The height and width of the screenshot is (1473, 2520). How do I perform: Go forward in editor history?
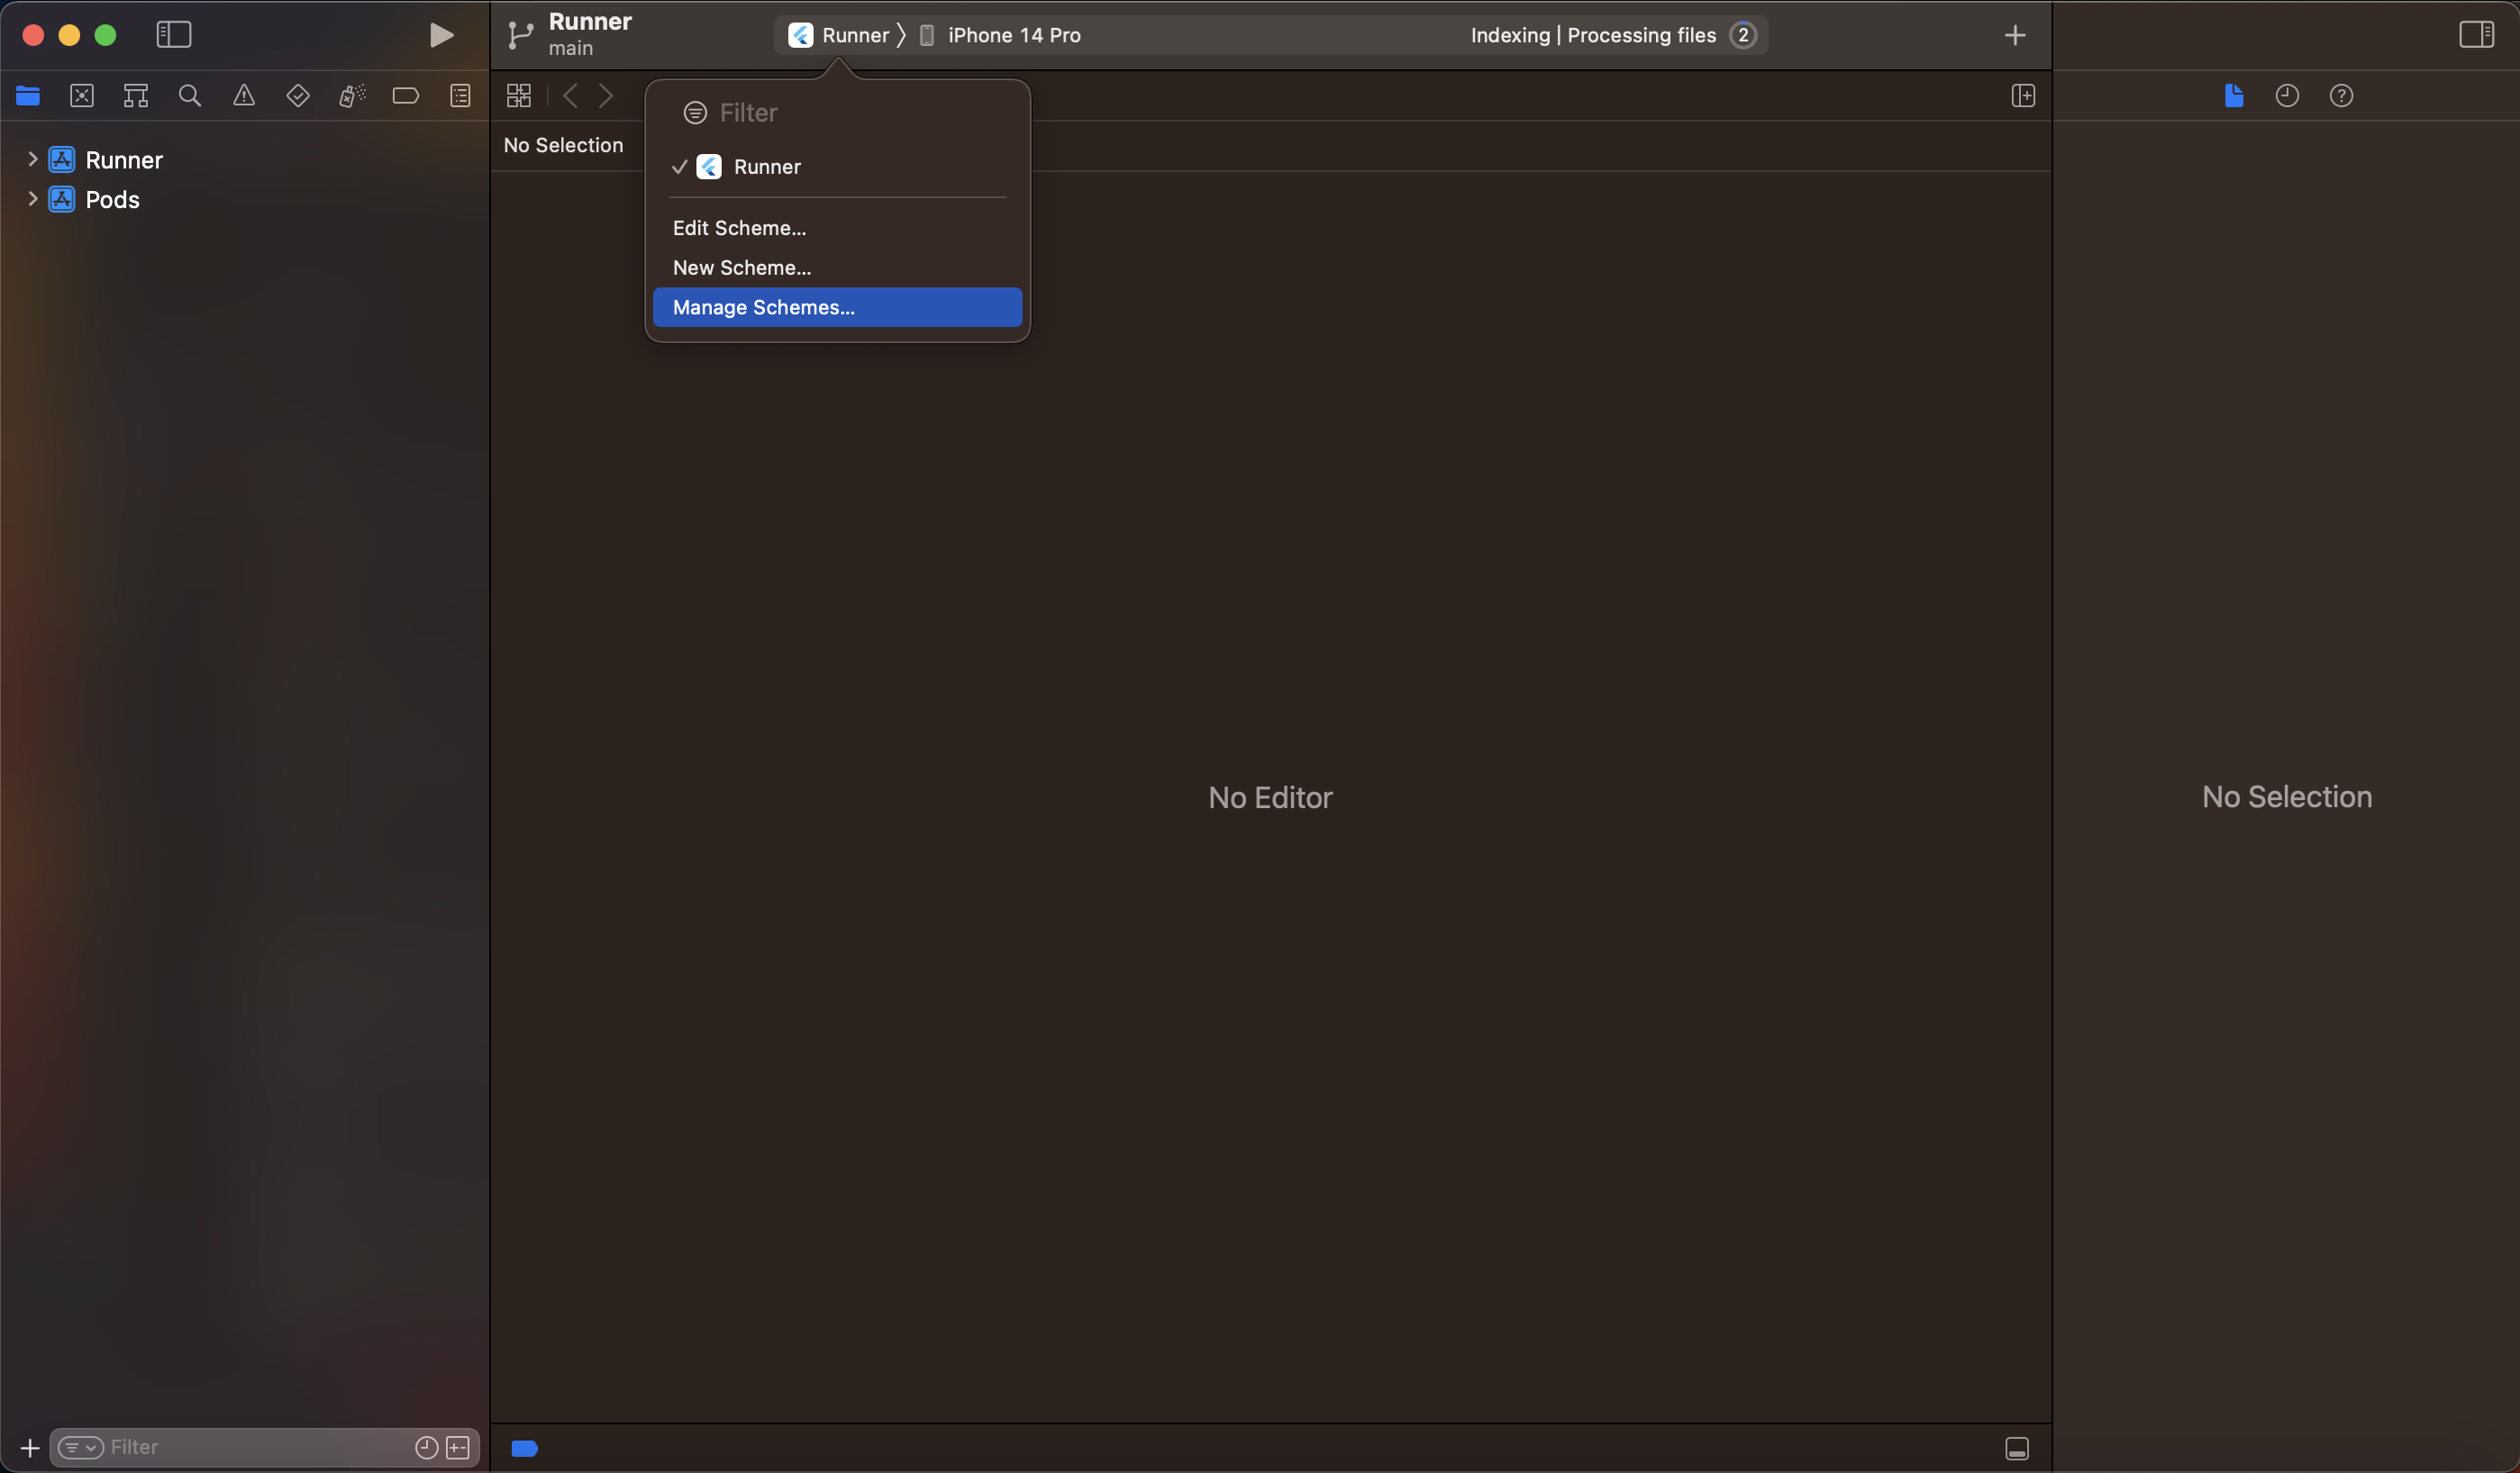coord(606,96)
